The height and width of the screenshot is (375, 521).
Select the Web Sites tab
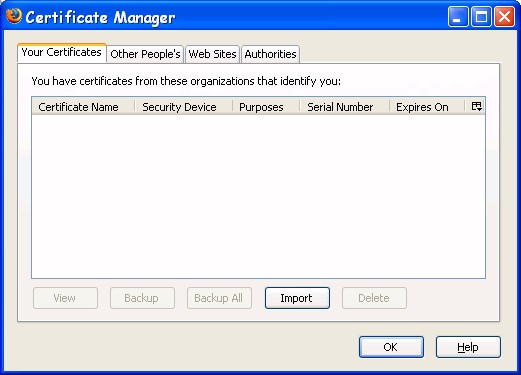pos(212,54)
